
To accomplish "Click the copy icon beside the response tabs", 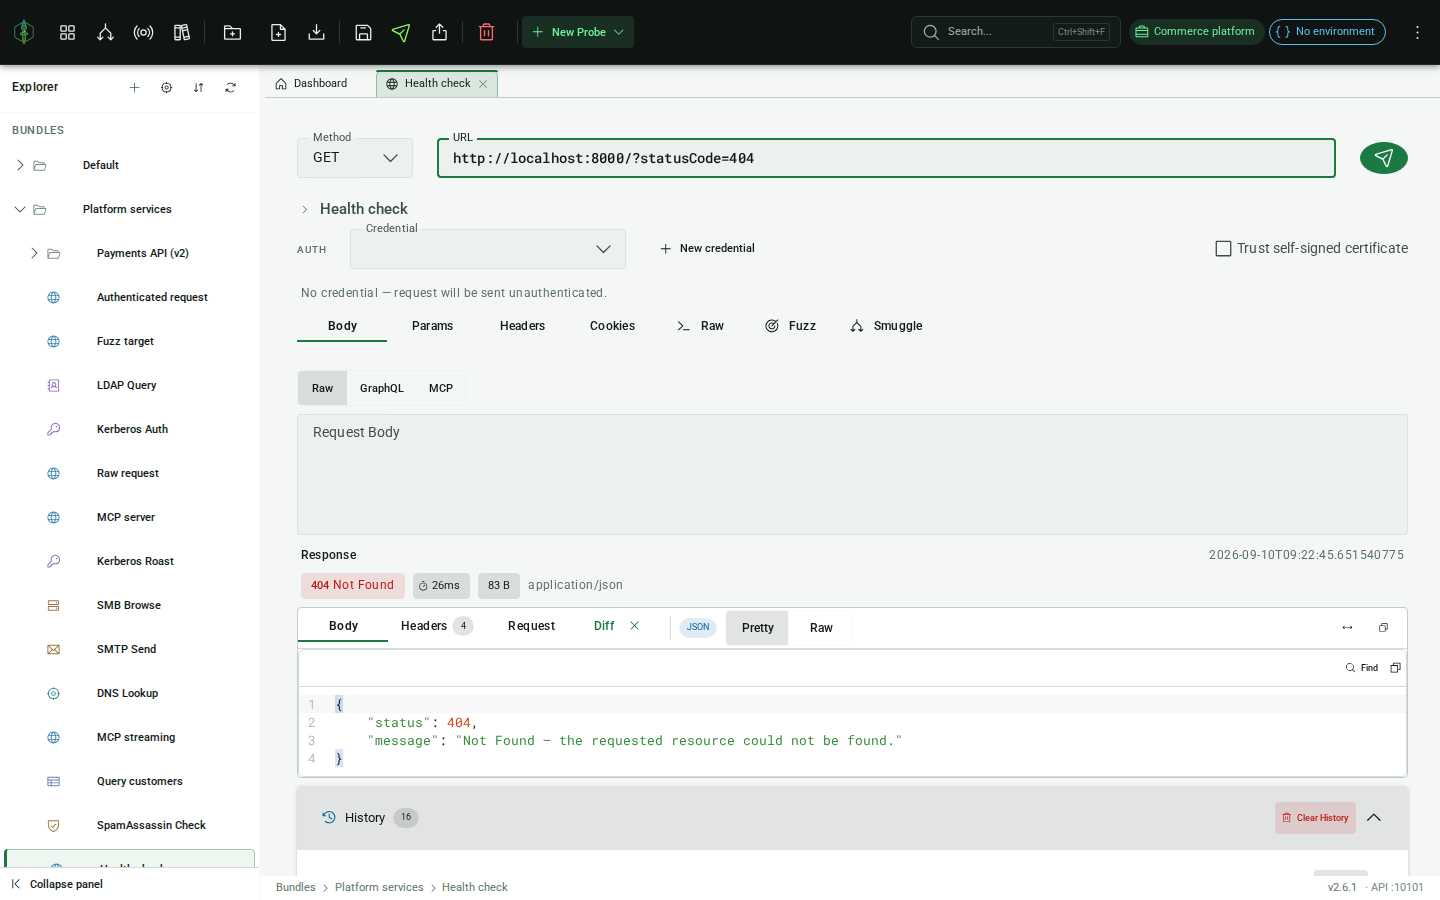I will pos(1383,627).
